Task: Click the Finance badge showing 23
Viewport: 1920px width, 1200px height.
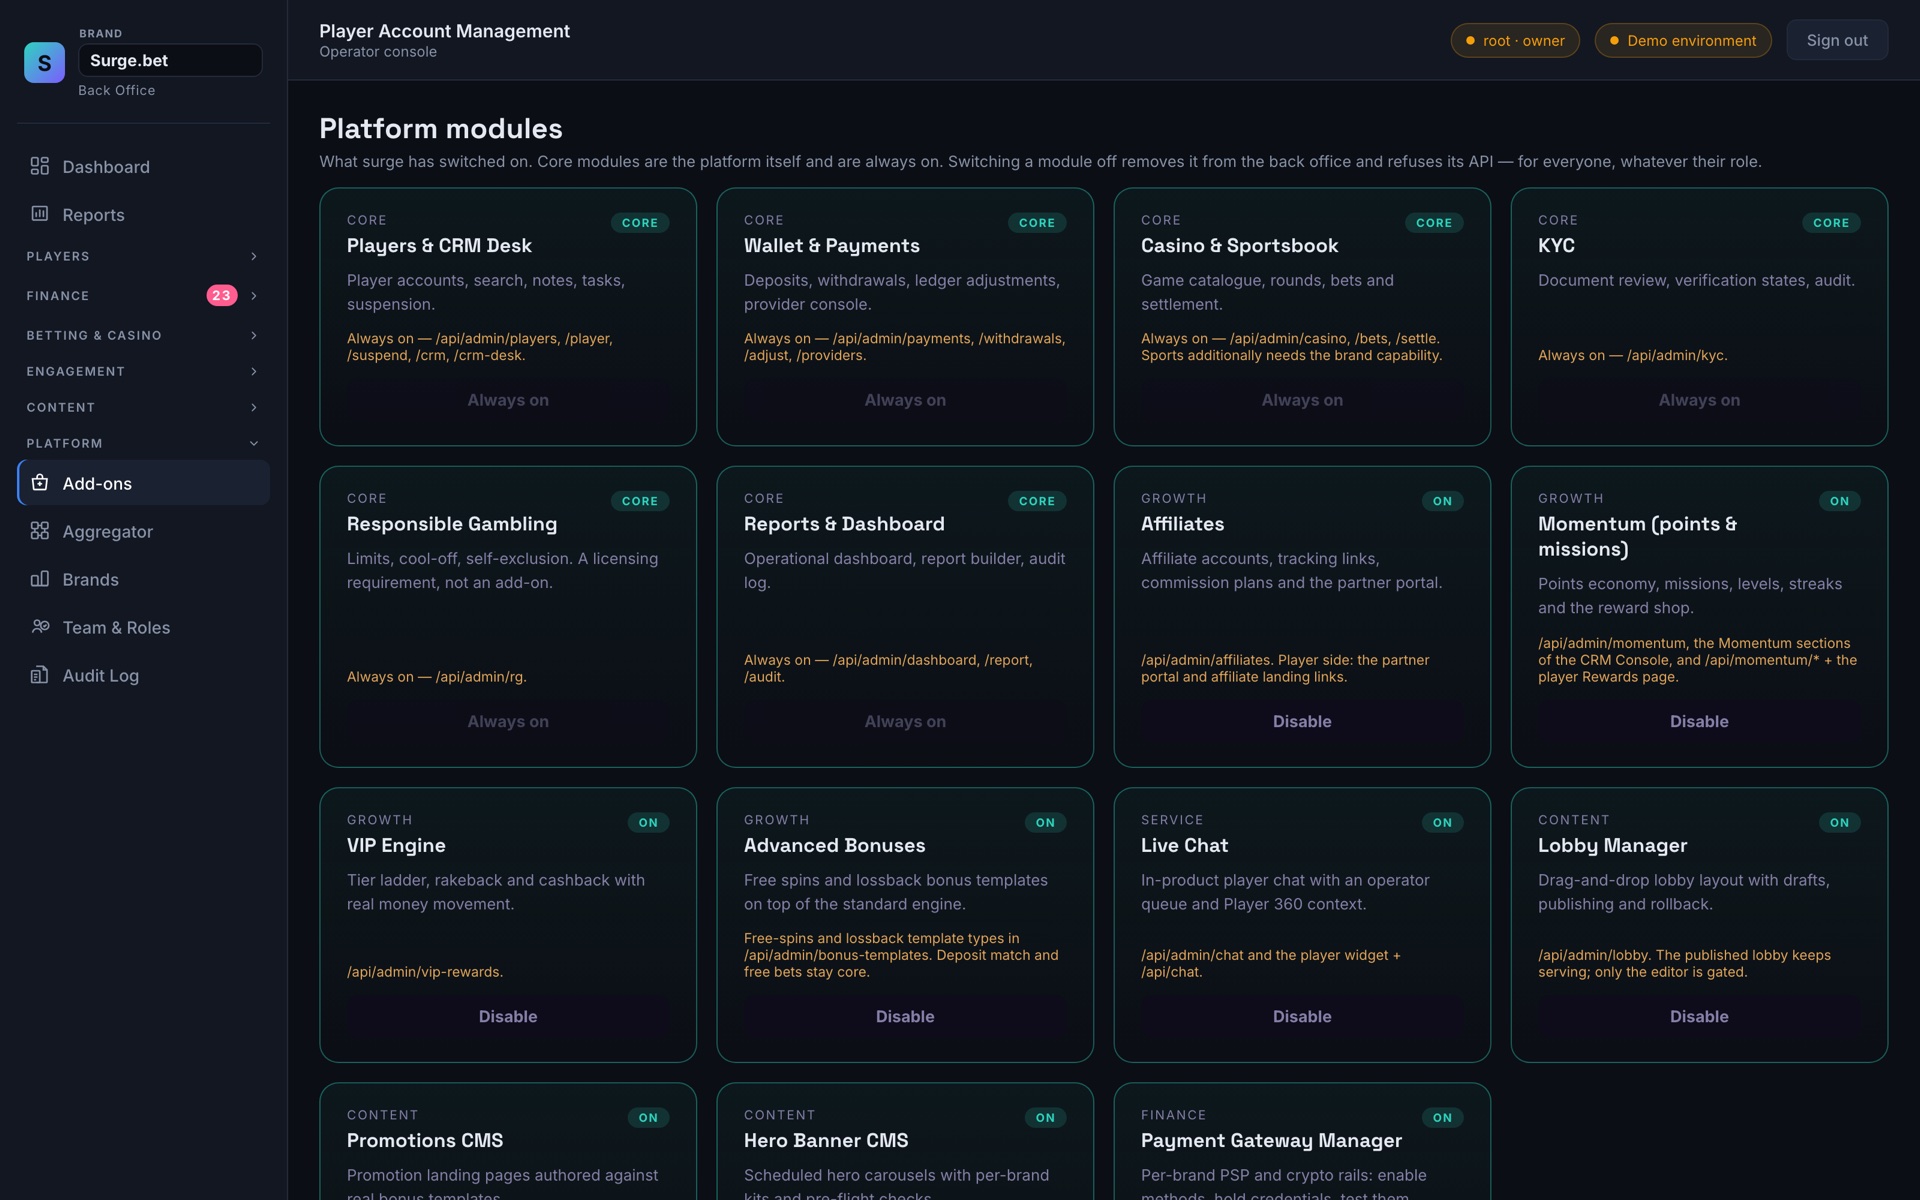Action: pos(222,295)
